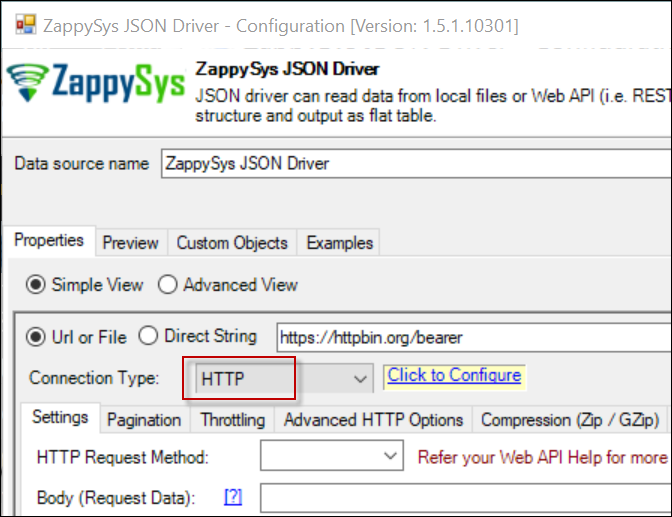This screenshot has height=517, width=672.
Task: Switch to the Properties tab
Action: click(49, 240)
